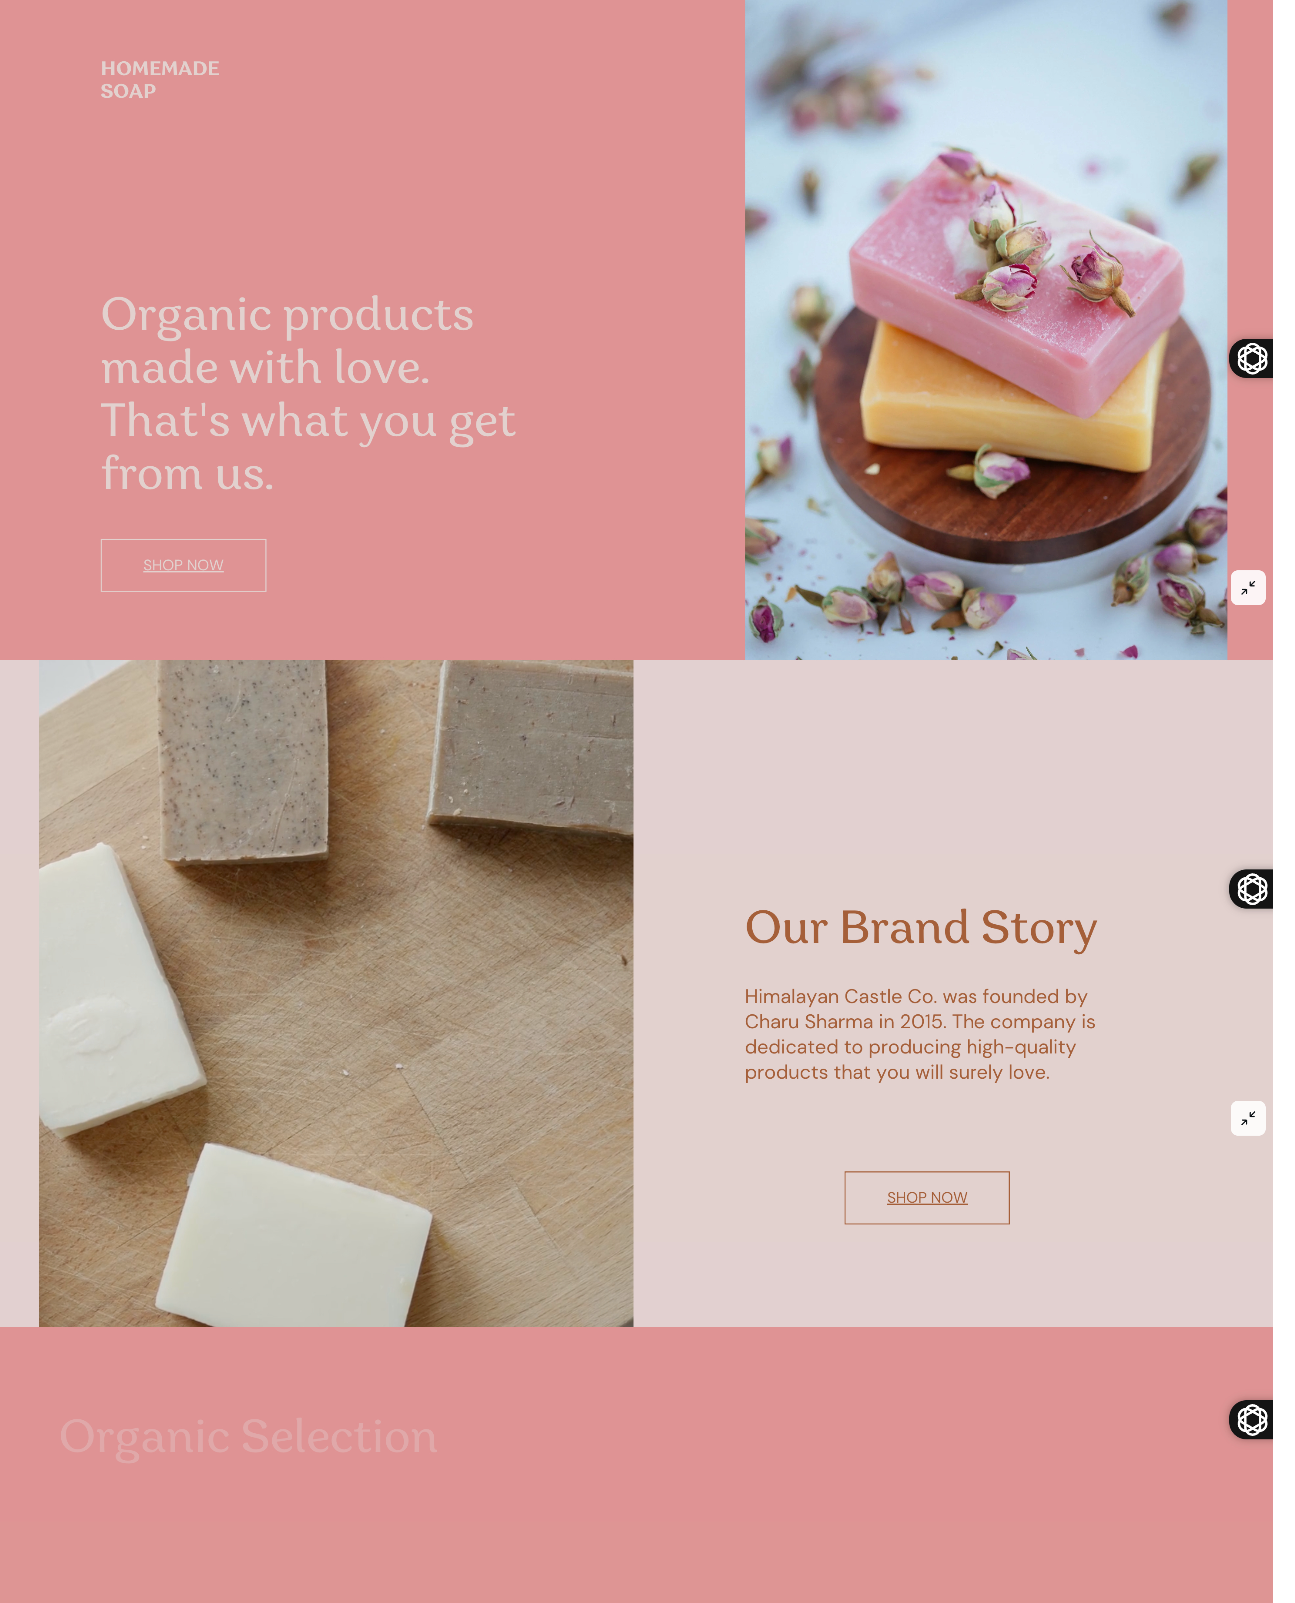Collapse the Brand Story section with shrink-arrows icon

tap(1248, 1118)
